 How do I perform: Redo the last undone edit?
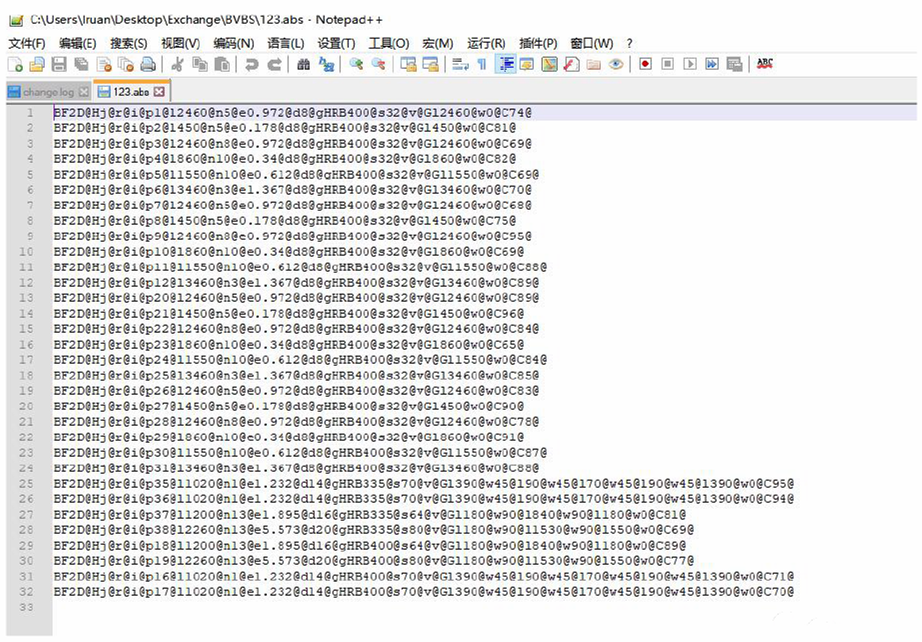(x=274, y=64)
